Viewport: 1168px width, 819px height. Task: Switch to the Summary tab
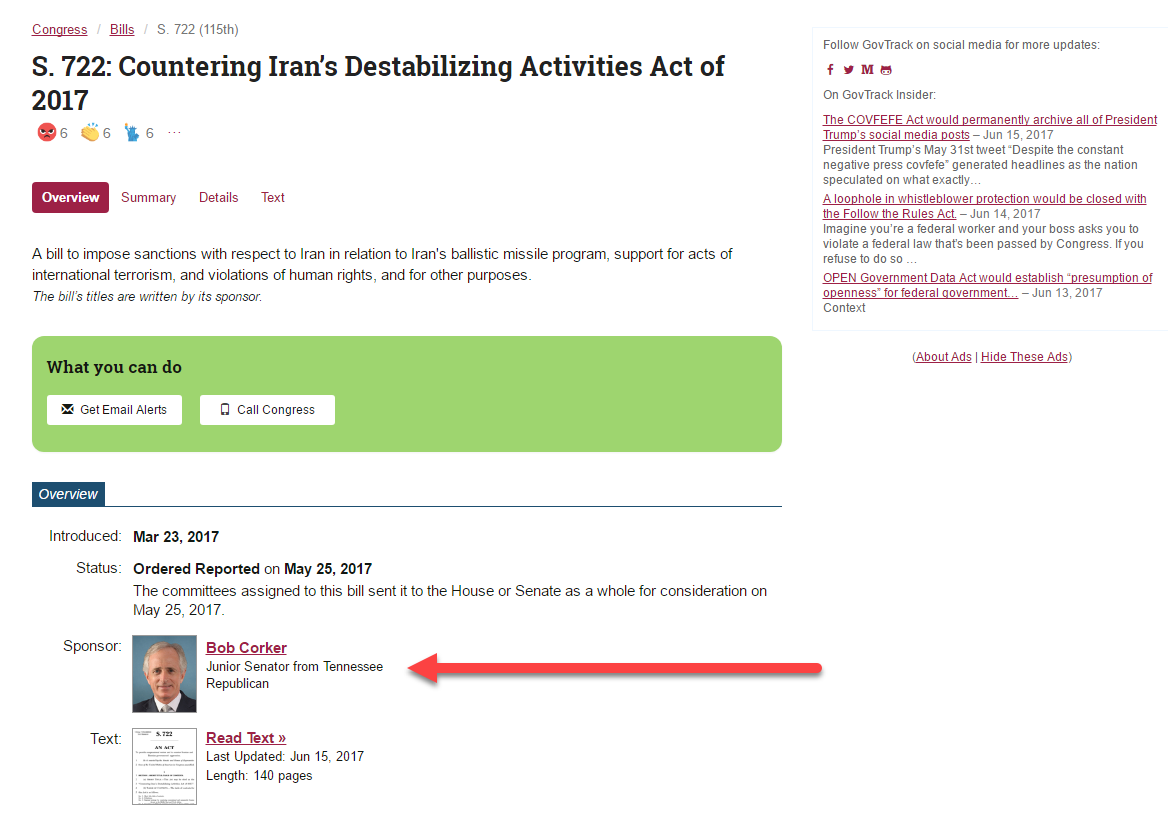pyautogui.click(x=148, y=198)
